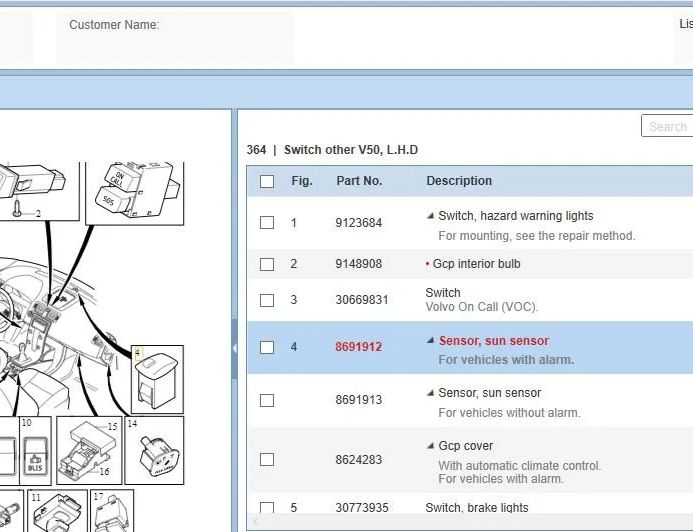Expand the Gcp cover entry
693x532 pixels.
point(431,446)
